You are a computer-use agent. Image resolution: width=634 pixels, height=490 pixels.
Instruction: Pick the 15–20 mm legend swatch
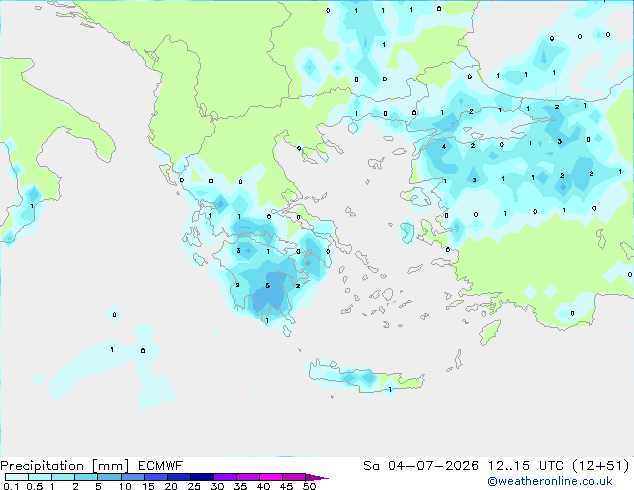coord(155,477)
